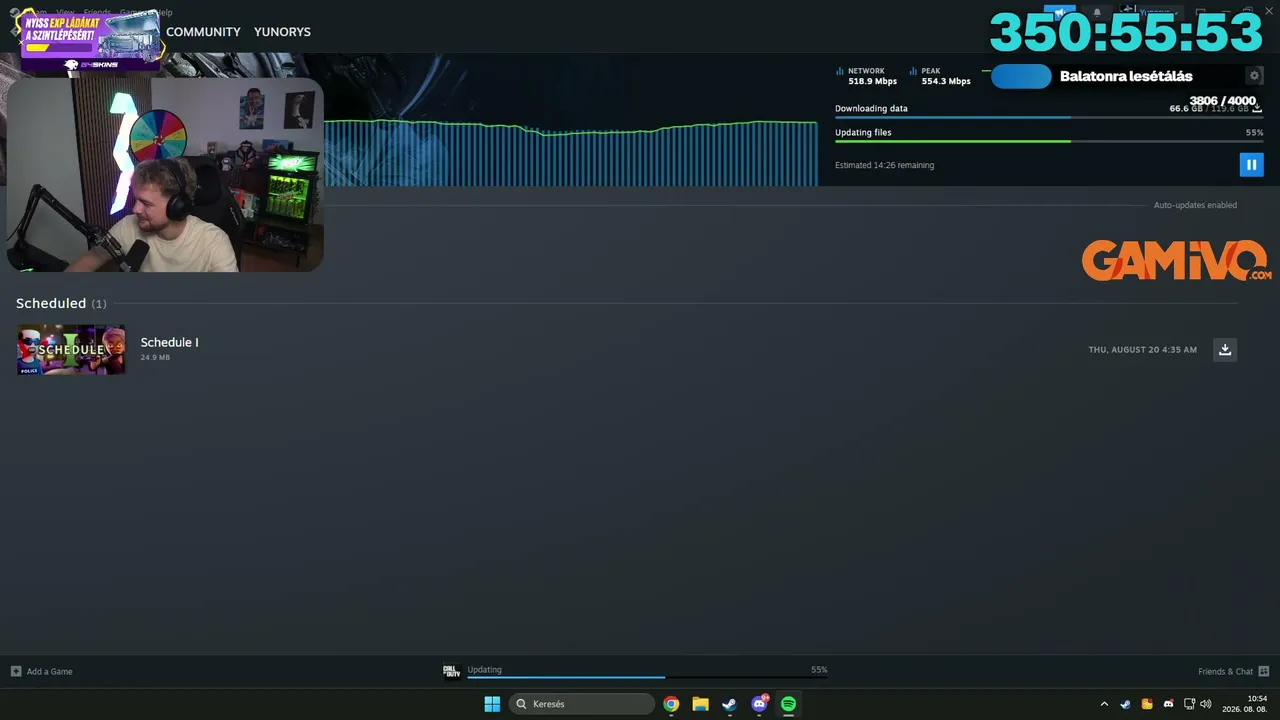Click Add a Game
1280x720 pixels.
click(x=42, y=671)
